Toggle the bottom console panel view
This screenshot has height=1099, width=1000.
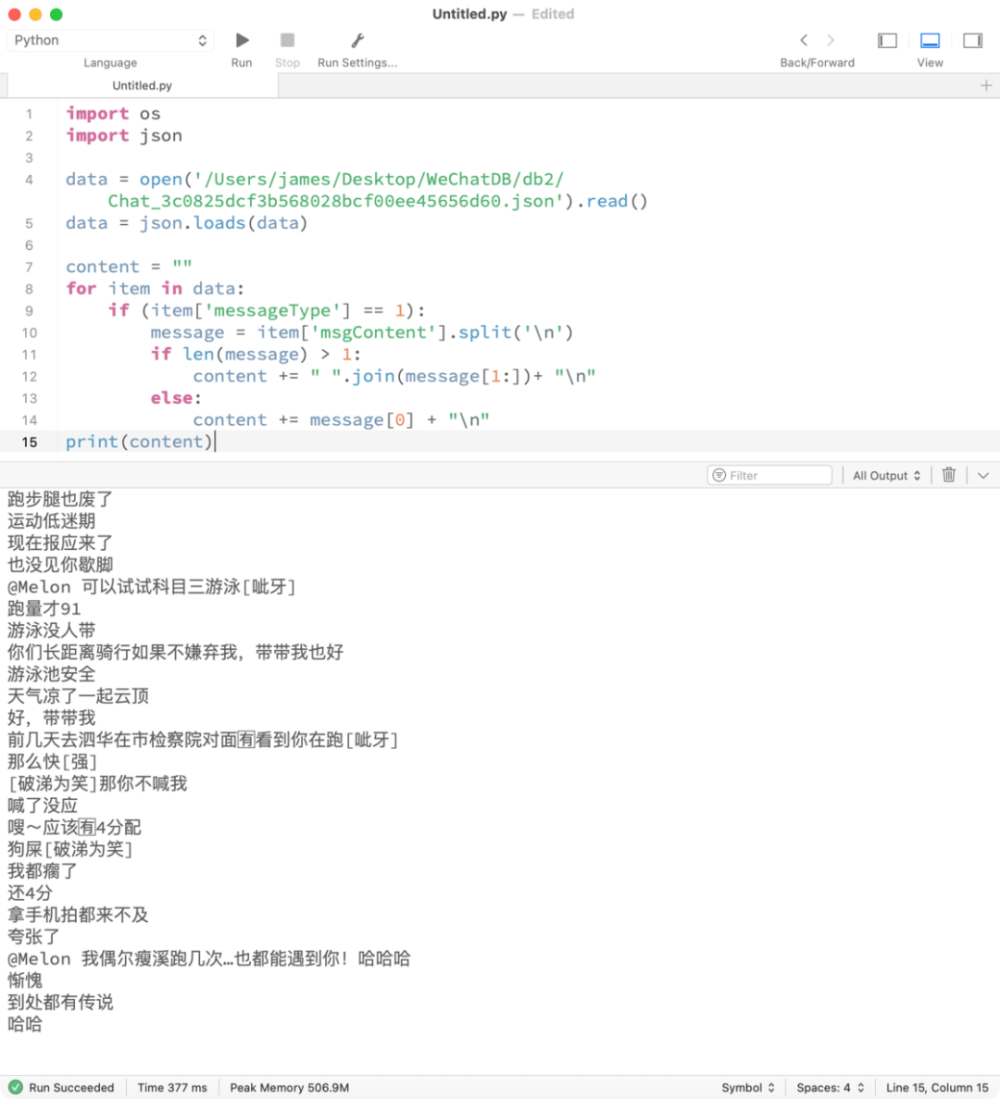(x=930, y=41)
